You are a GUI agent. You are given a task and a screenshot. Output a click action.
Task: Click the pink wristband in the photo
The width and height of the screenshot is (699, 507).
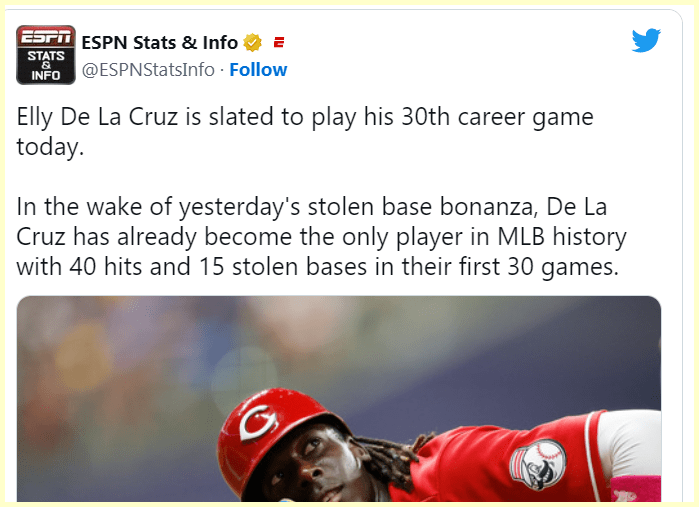pos(638,490)
